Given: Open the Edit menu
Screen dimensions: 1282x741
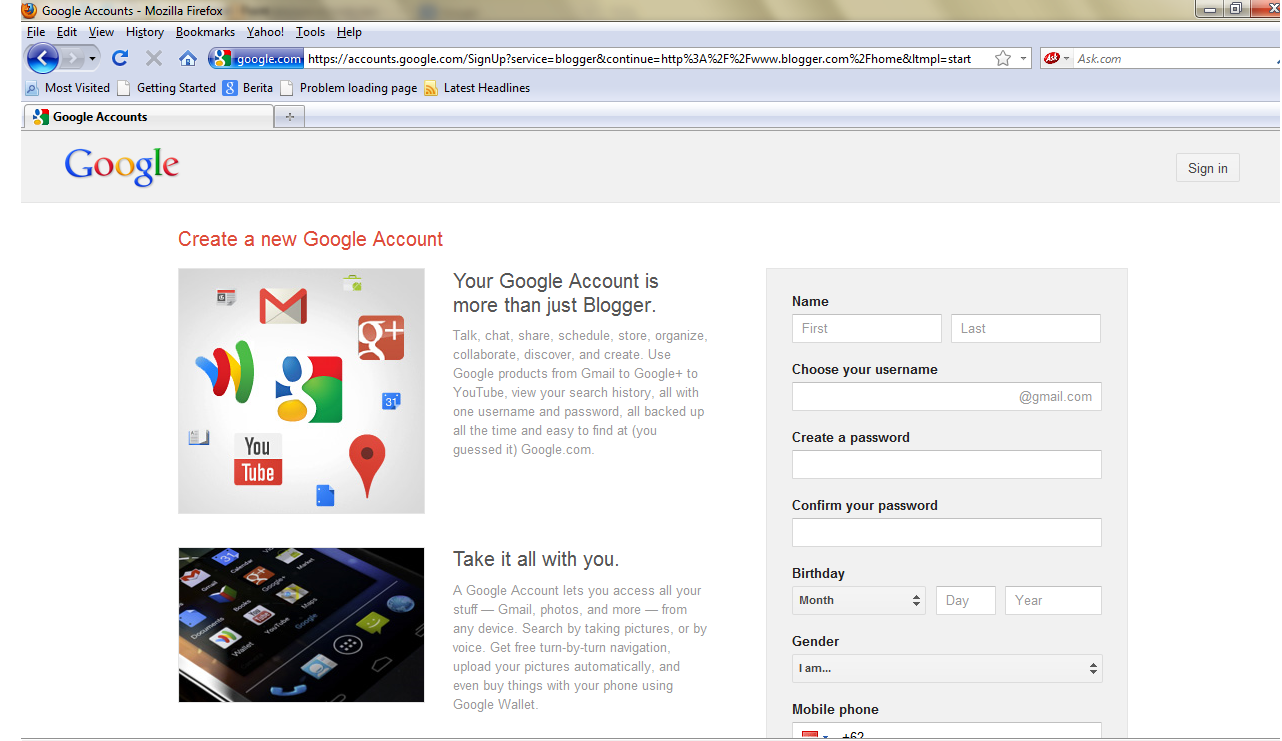Looking at the screenshot, I should [x=67, y=32].
